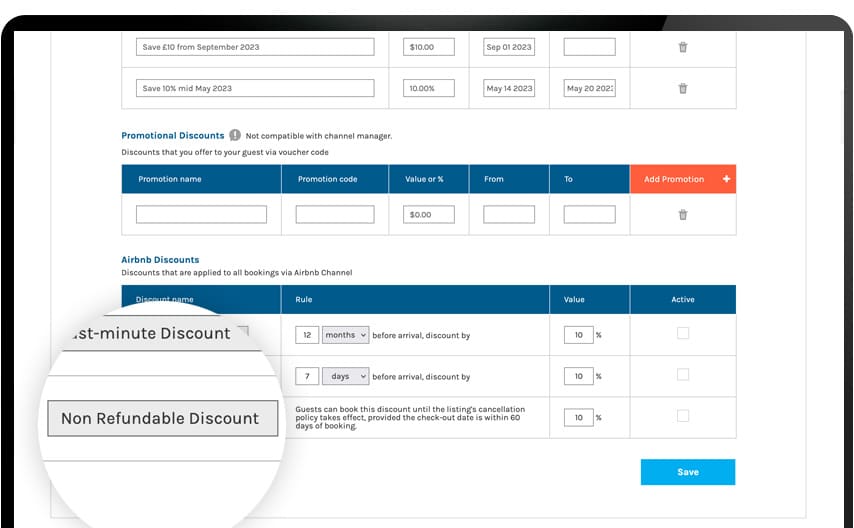Select the Sep 01 2023 From date field

point(509,47)
